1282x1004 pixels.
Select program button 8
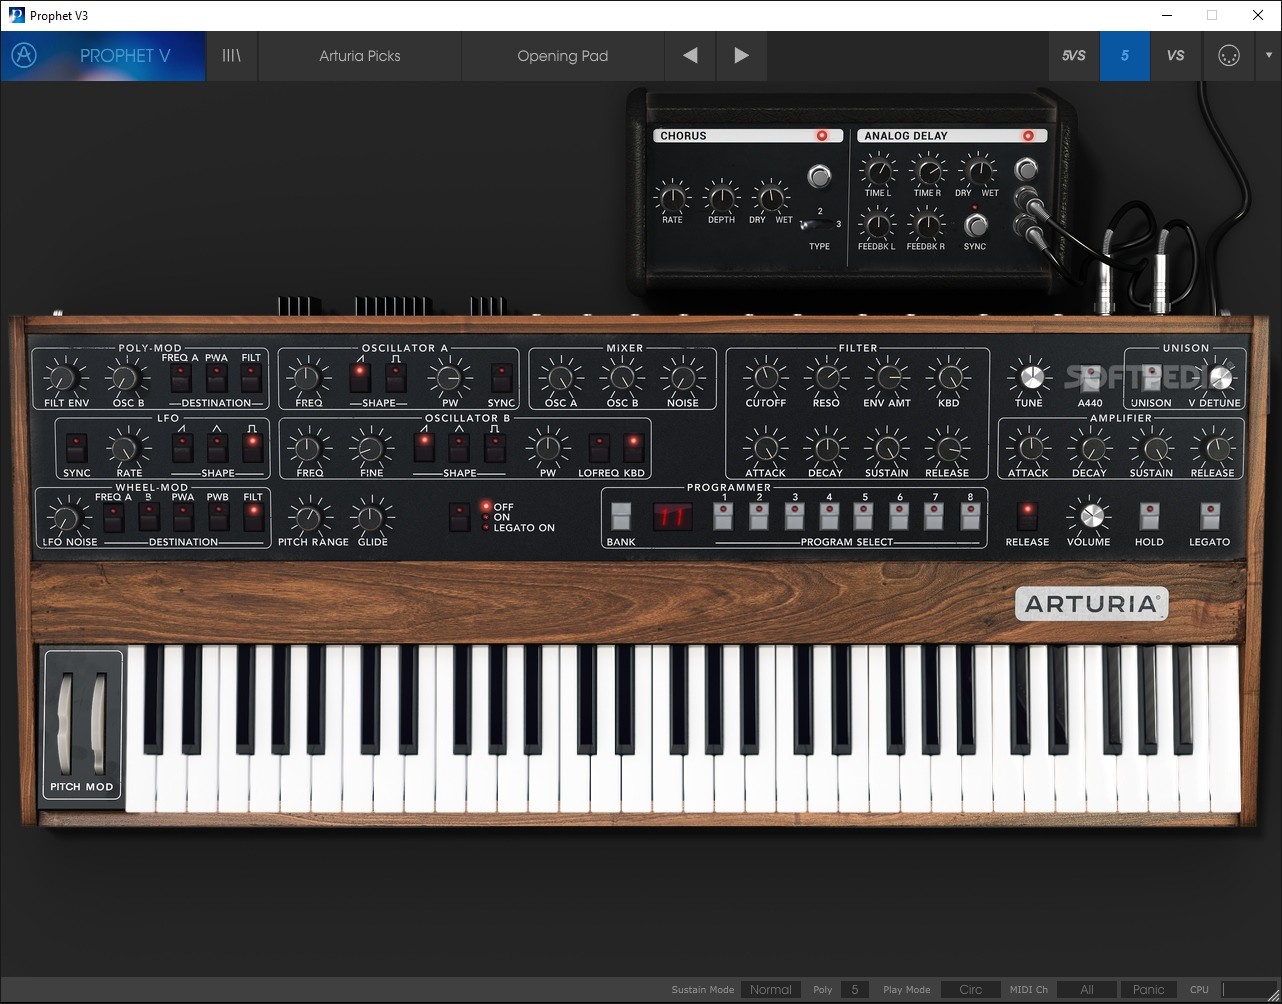pyautogui.click(x=970, y=516)
